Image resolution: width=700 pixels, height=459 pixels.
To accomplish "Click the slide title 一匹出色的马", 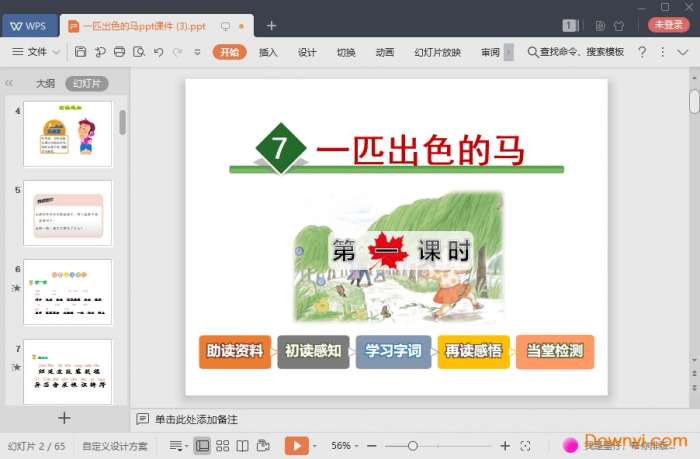I will pos(420,150).
